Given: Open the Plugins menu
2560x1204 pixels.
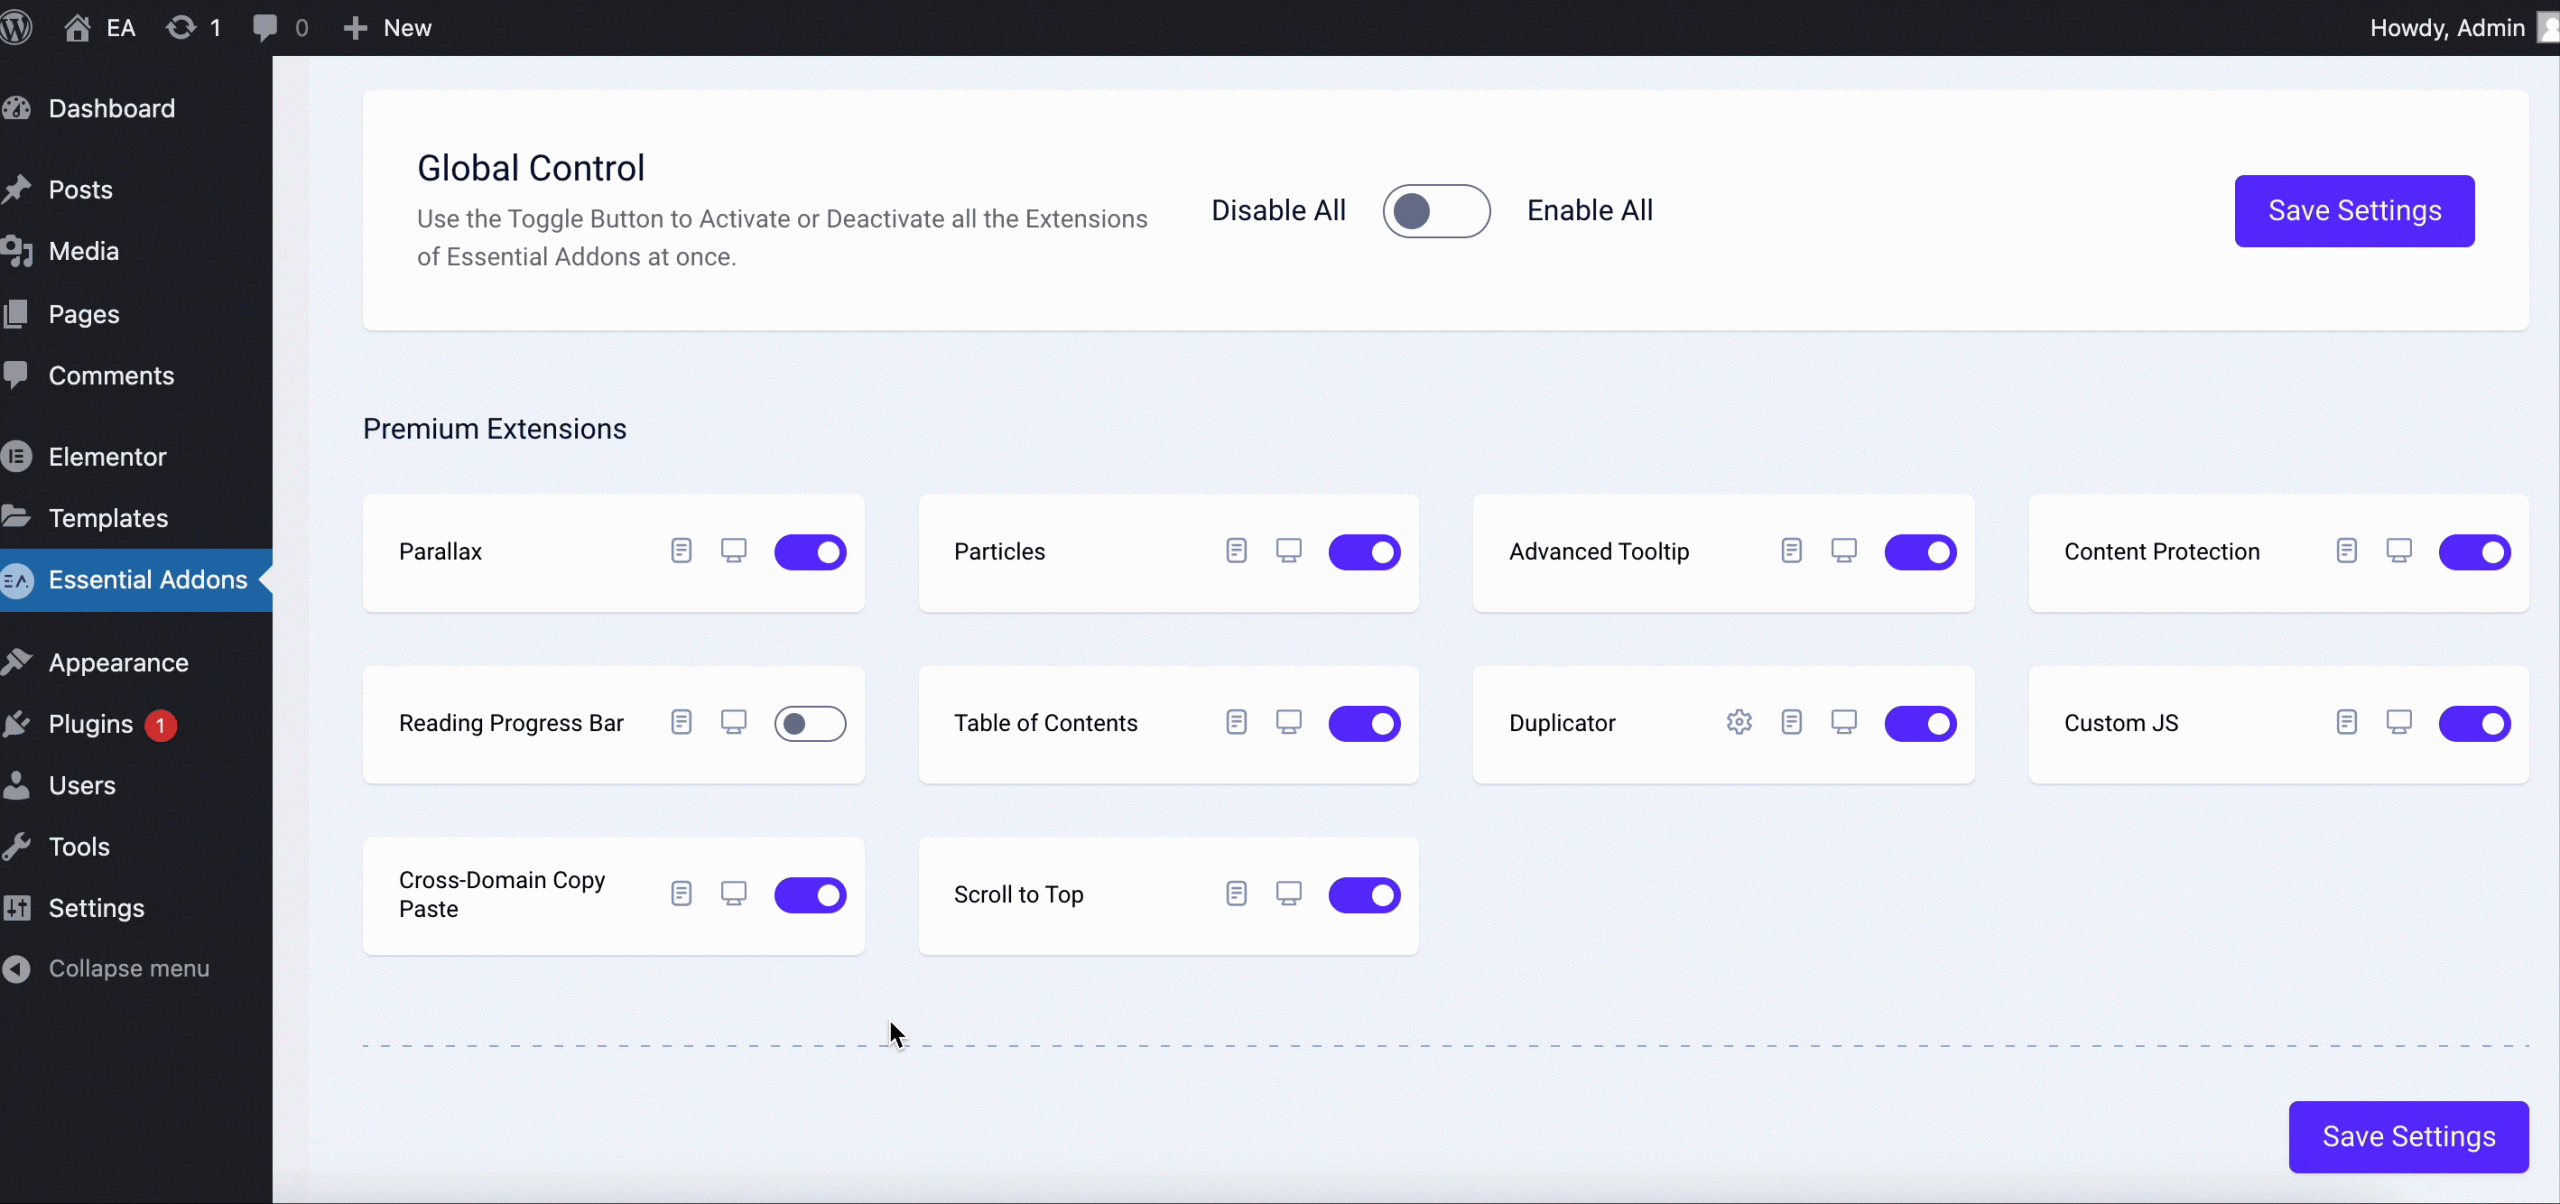Looking at the screenshot, I should [x=136, y=724].
